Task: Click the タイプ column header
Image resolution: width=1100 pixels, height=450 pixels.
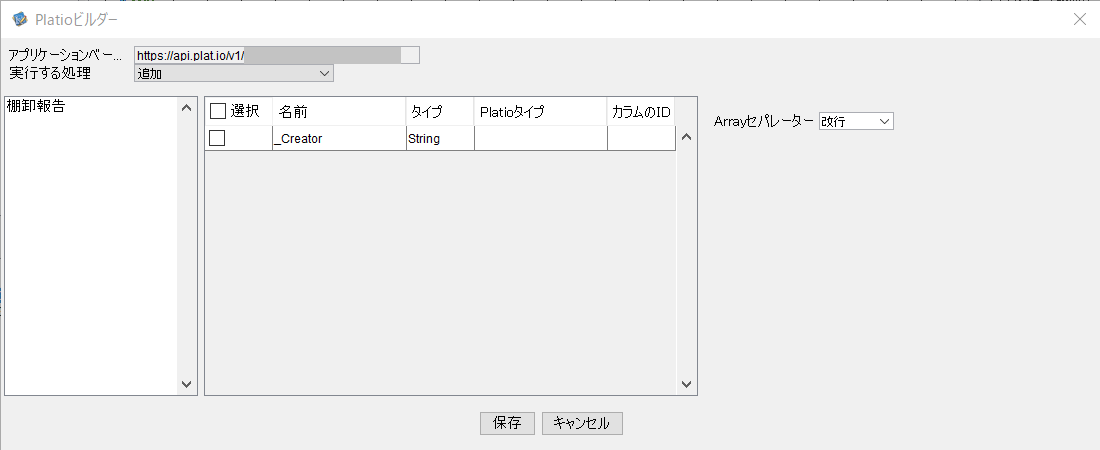Action: coord(441,112)
